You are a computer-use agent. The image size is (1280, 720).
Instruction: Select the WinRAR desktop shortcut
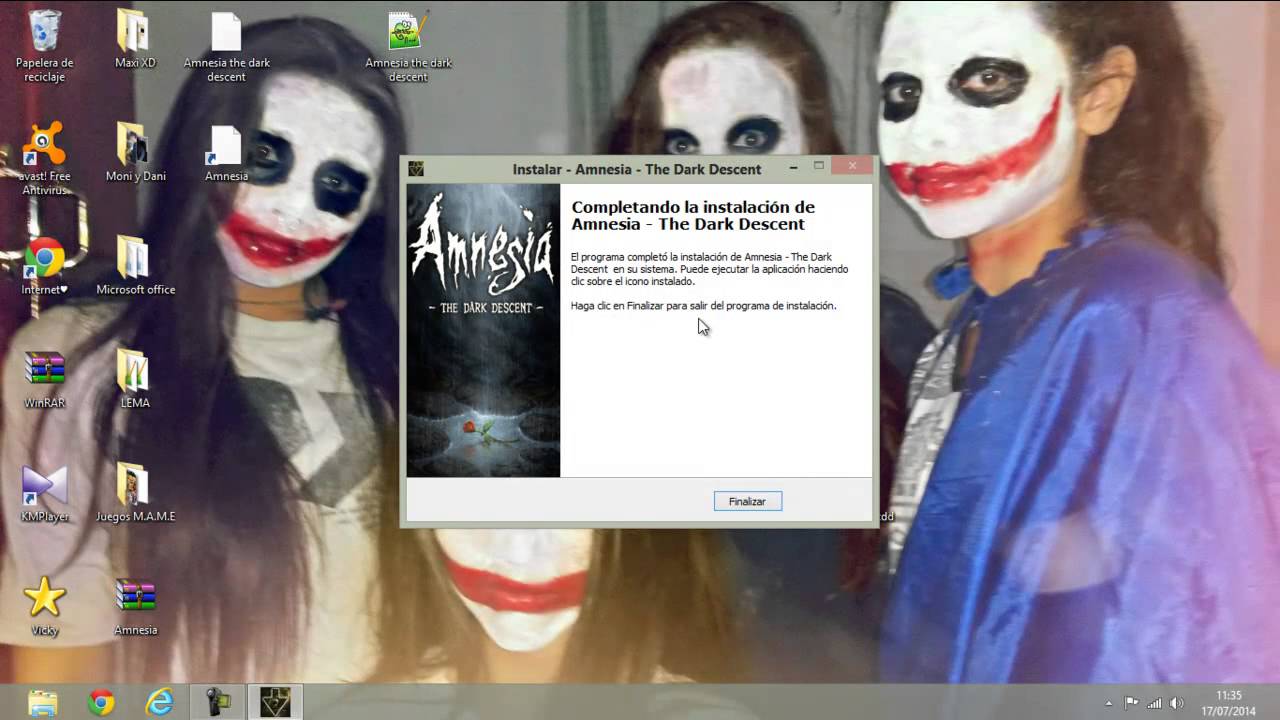(x=45, y=380)
